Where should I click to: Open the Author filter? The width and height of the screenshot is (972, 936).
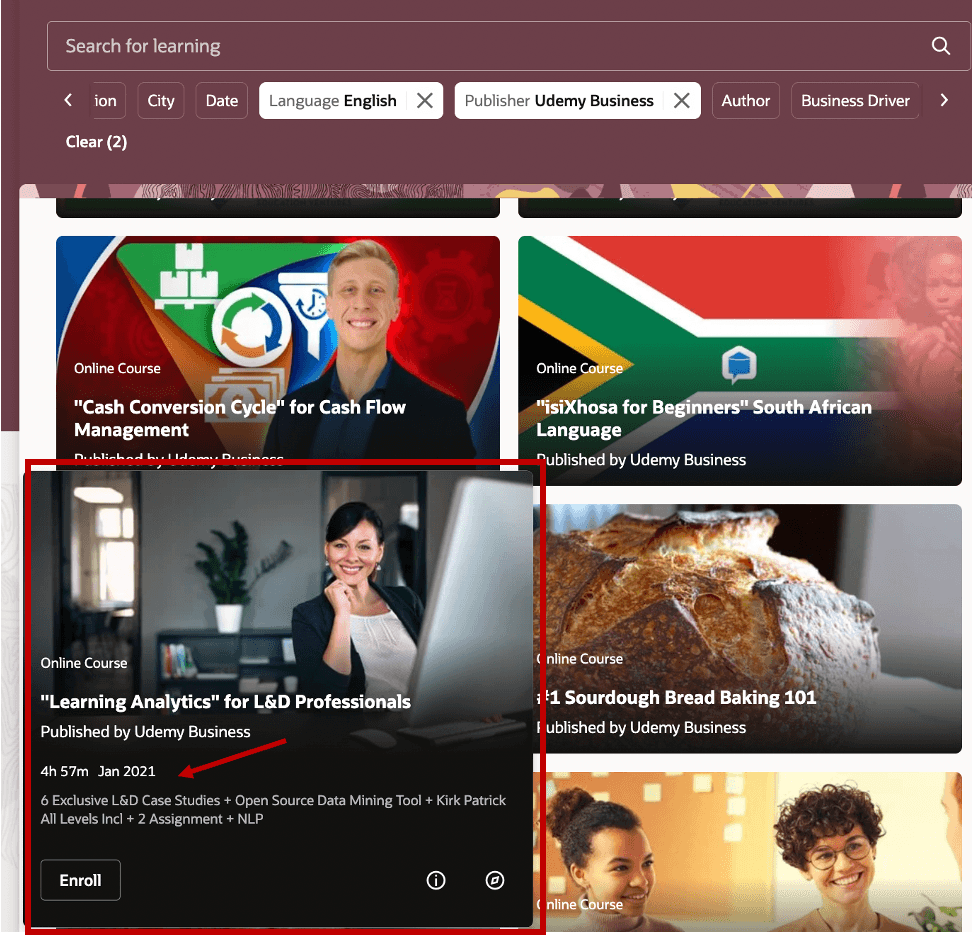[x=746, y=100]
